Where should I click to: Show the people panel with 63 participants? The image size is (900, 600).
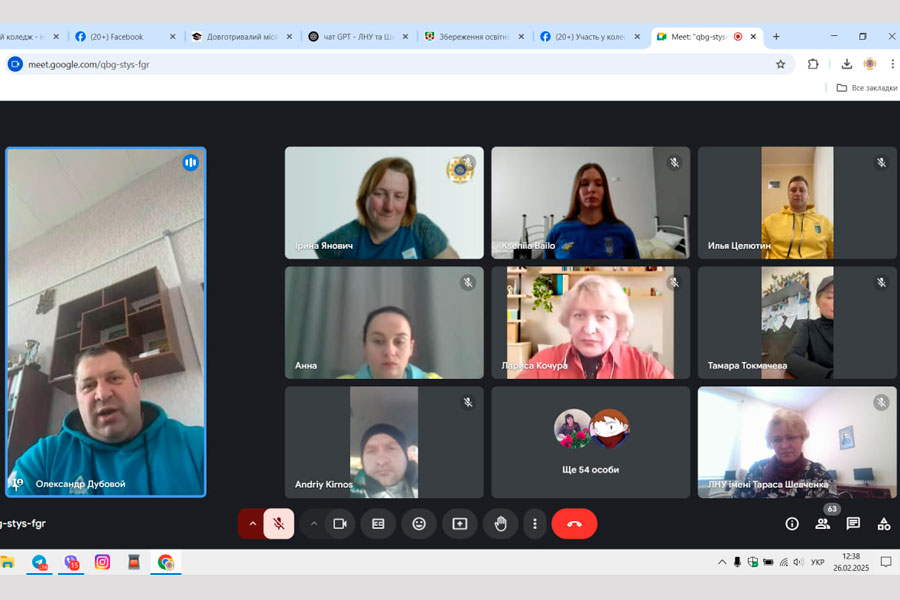coord(823,523)
